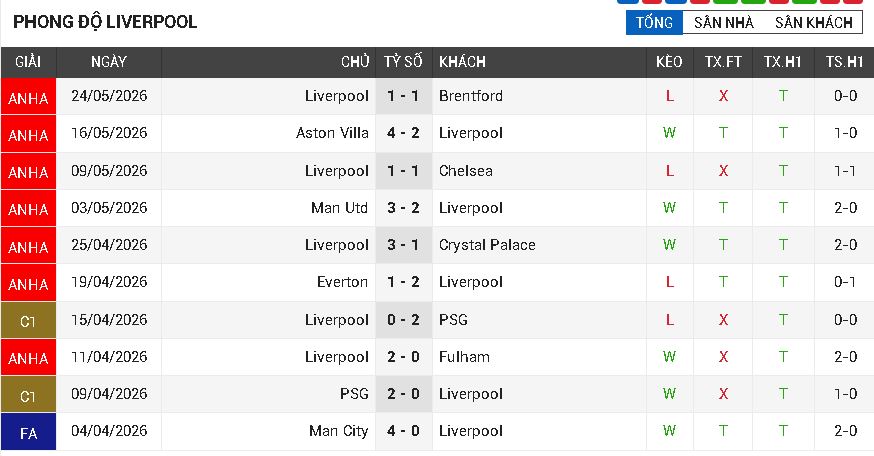The height and width of the screenshot is (456, 874).
Task: Click the C1 badge for PSG home match
Action: point(28,395)
